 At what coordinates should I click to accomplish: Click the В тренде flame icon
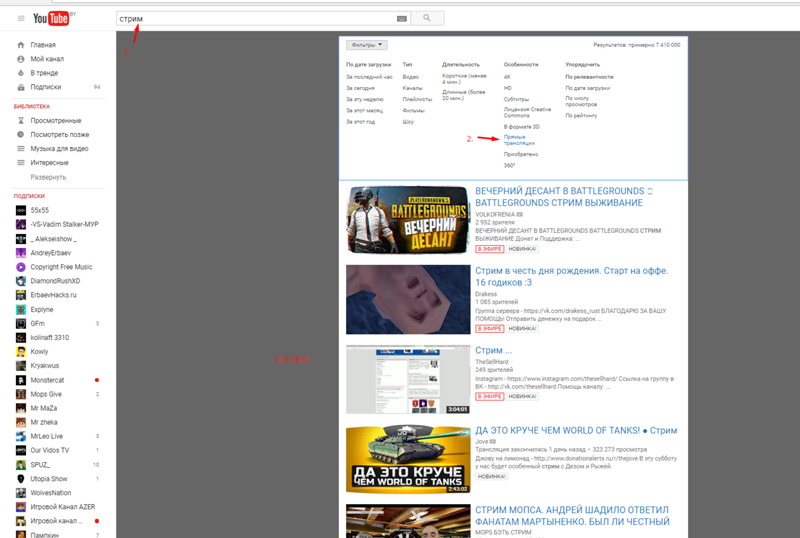click(21, 73)
